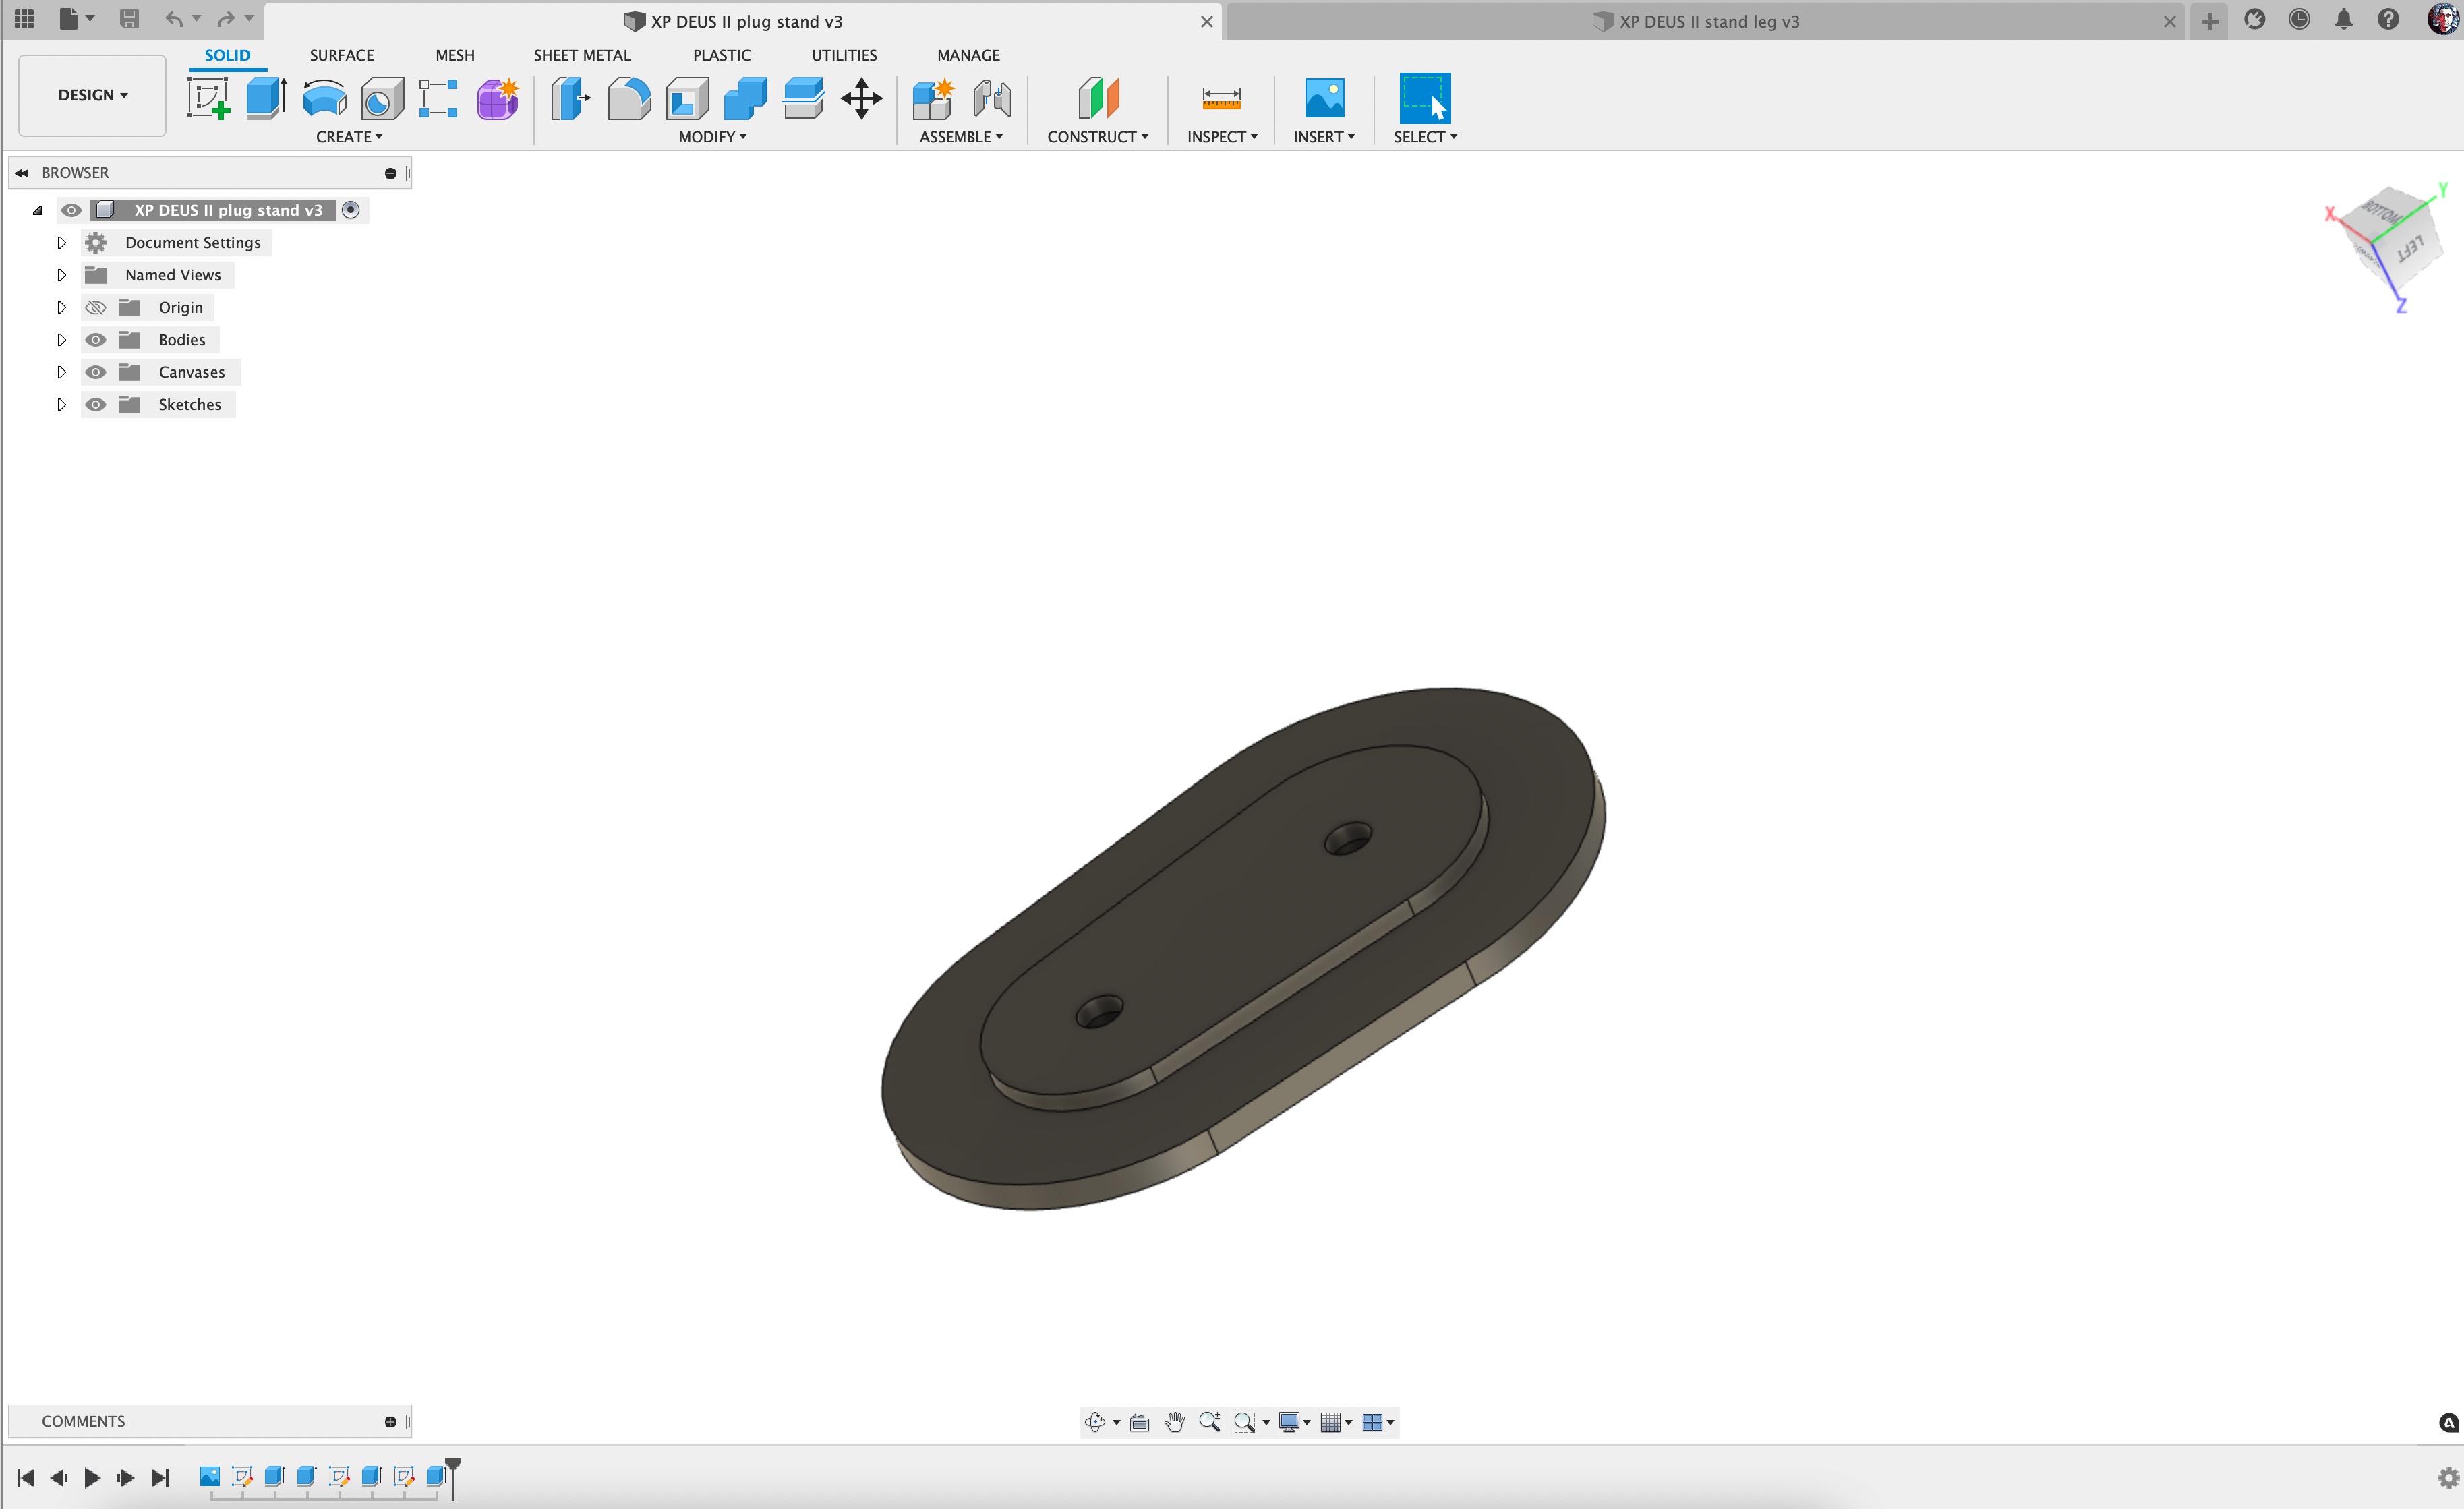The image size is (2464, 1509).
Task: Select the Create Sketch tool
Action: pyautogui.click(x=208, y=98)
